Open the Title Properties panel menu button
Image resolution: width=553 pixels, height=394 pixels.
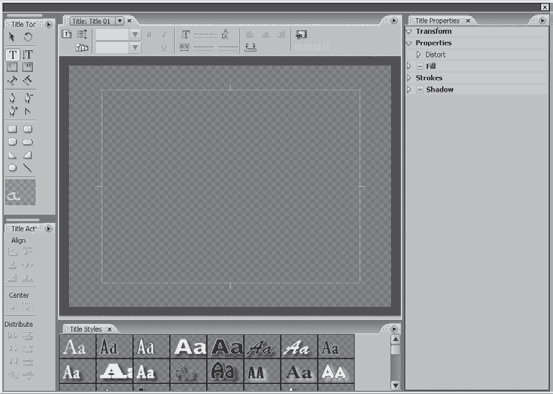pyautogui.click(x=542, y=21)
